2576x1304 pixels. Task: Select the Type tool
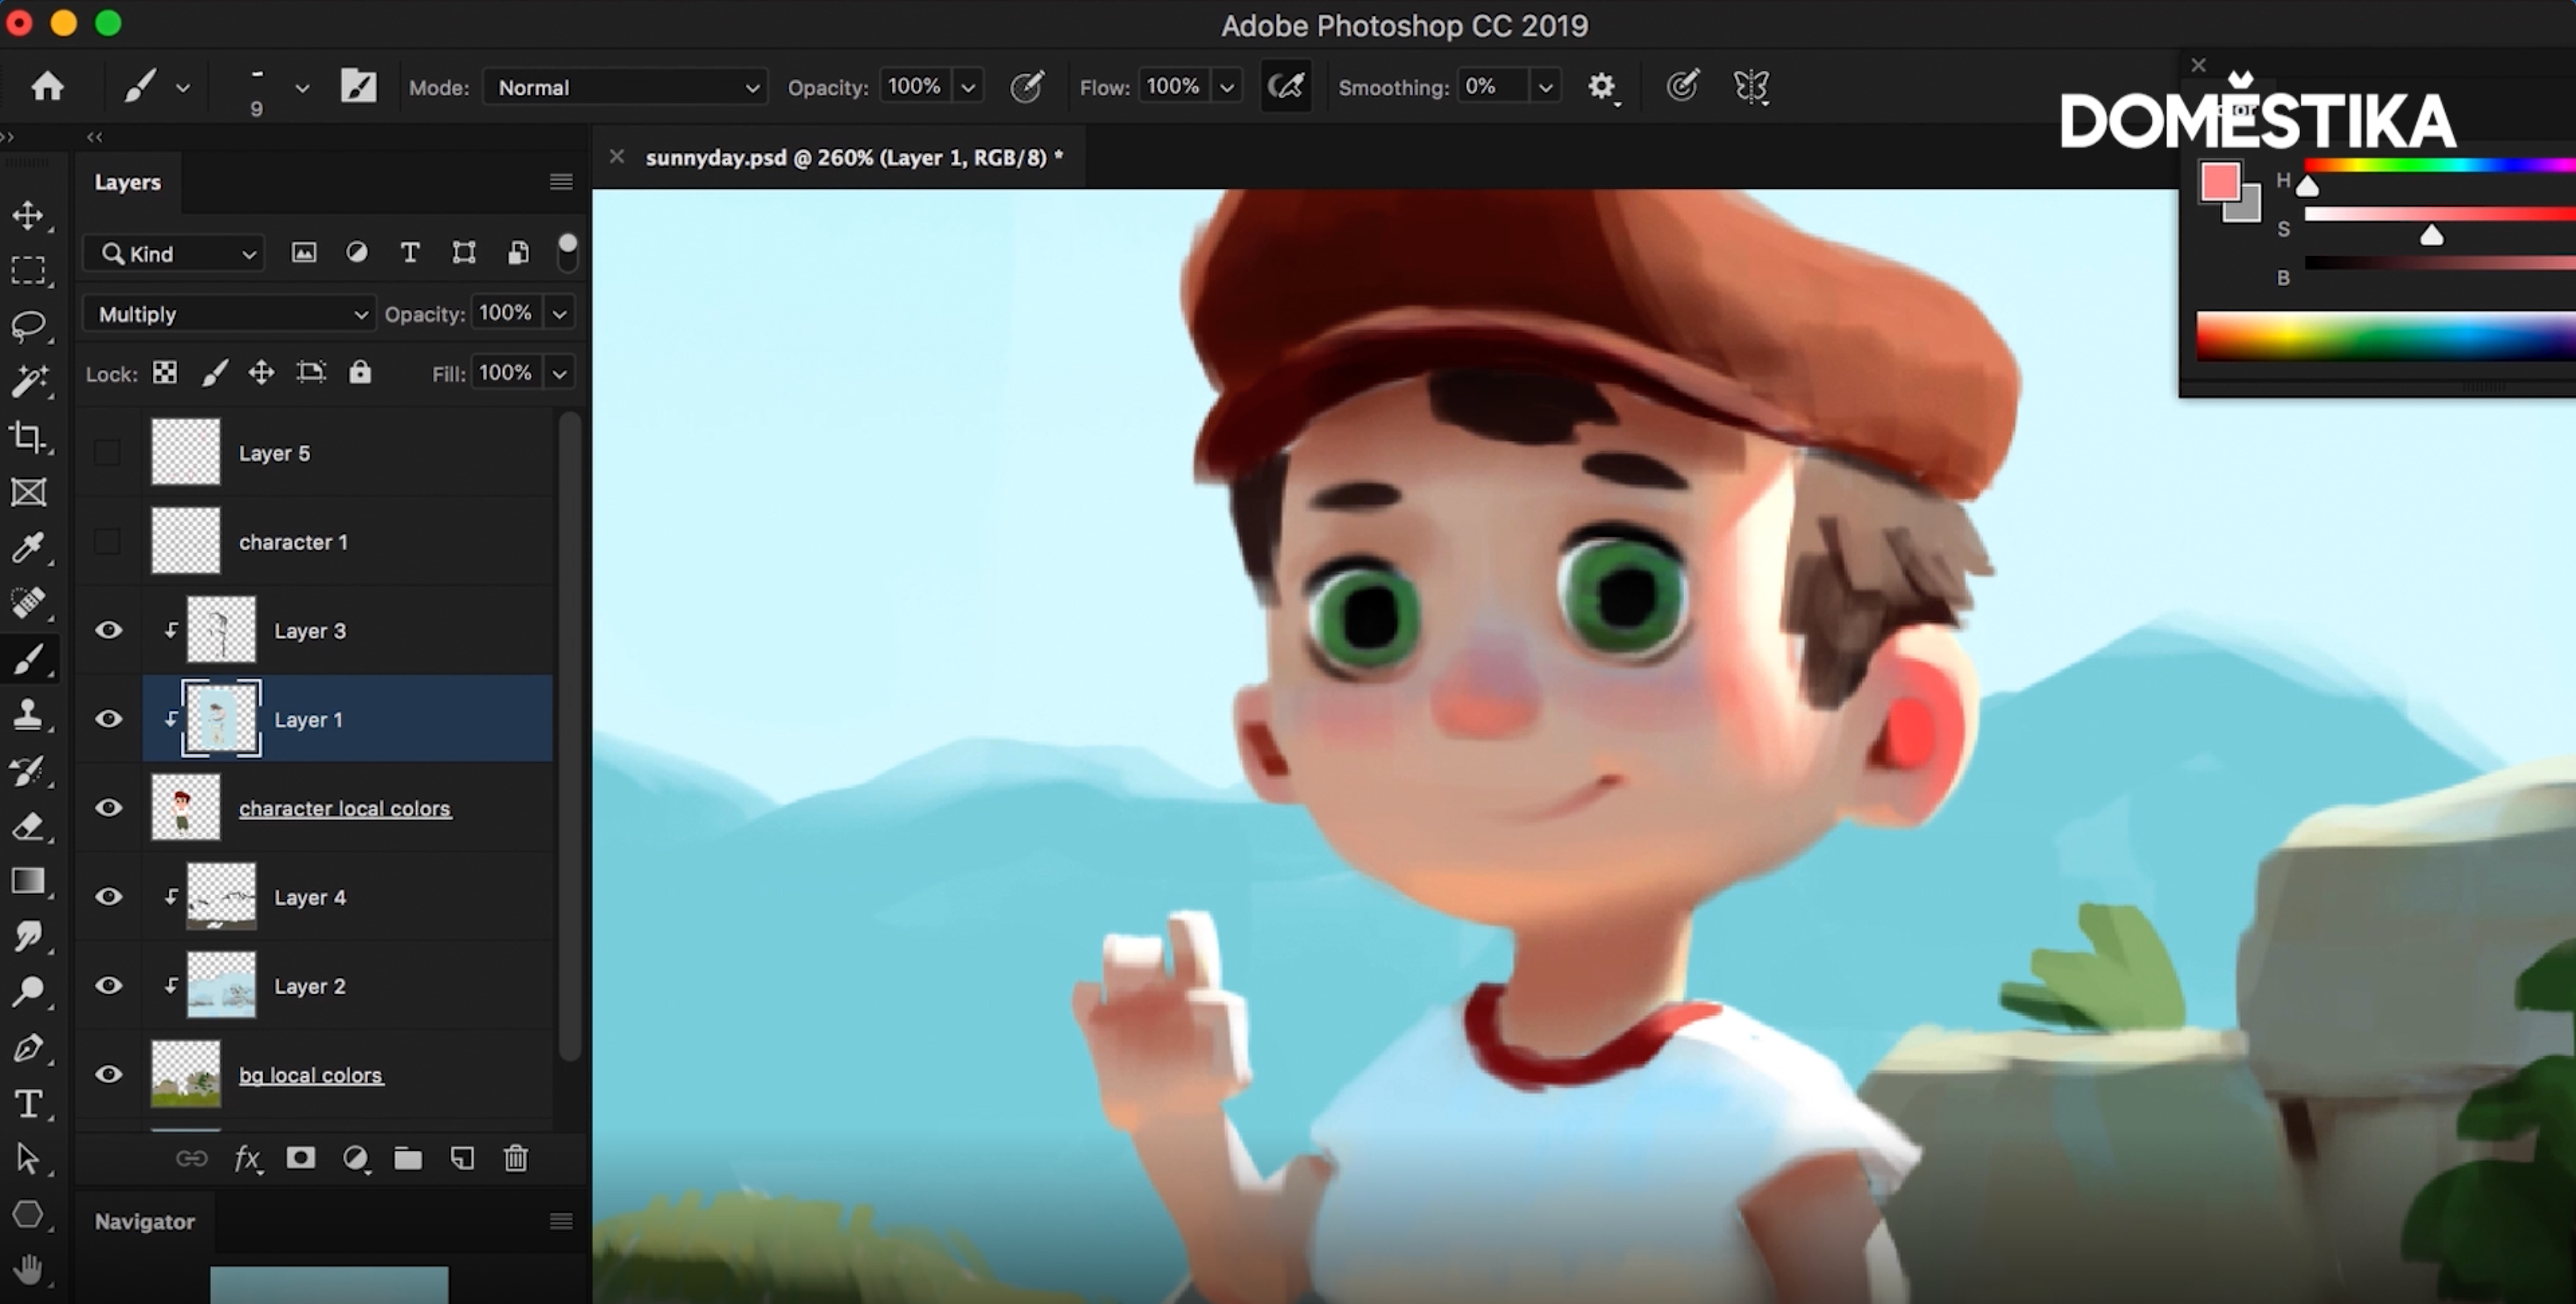tap(28, 1104)
